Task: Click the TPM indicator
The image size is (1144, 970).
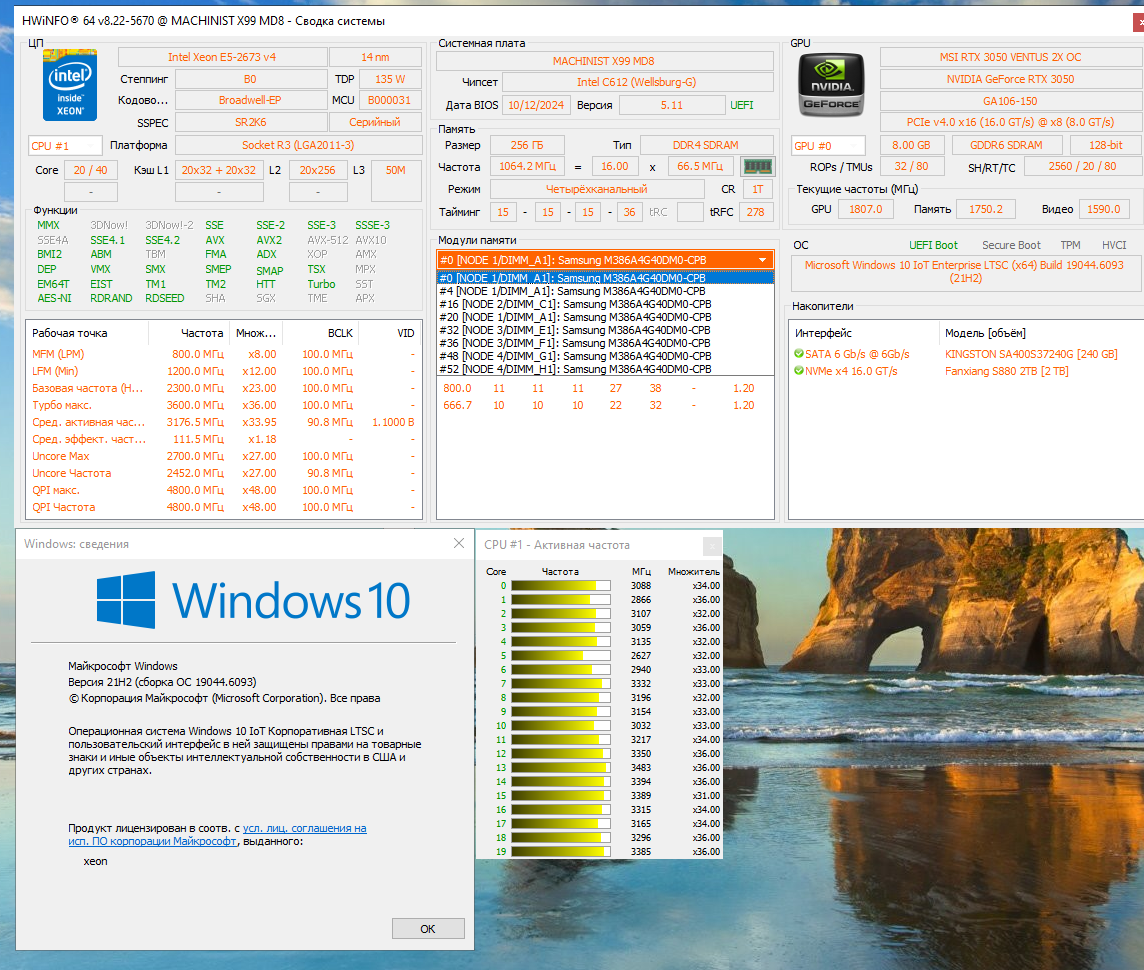Action: 1070,245
